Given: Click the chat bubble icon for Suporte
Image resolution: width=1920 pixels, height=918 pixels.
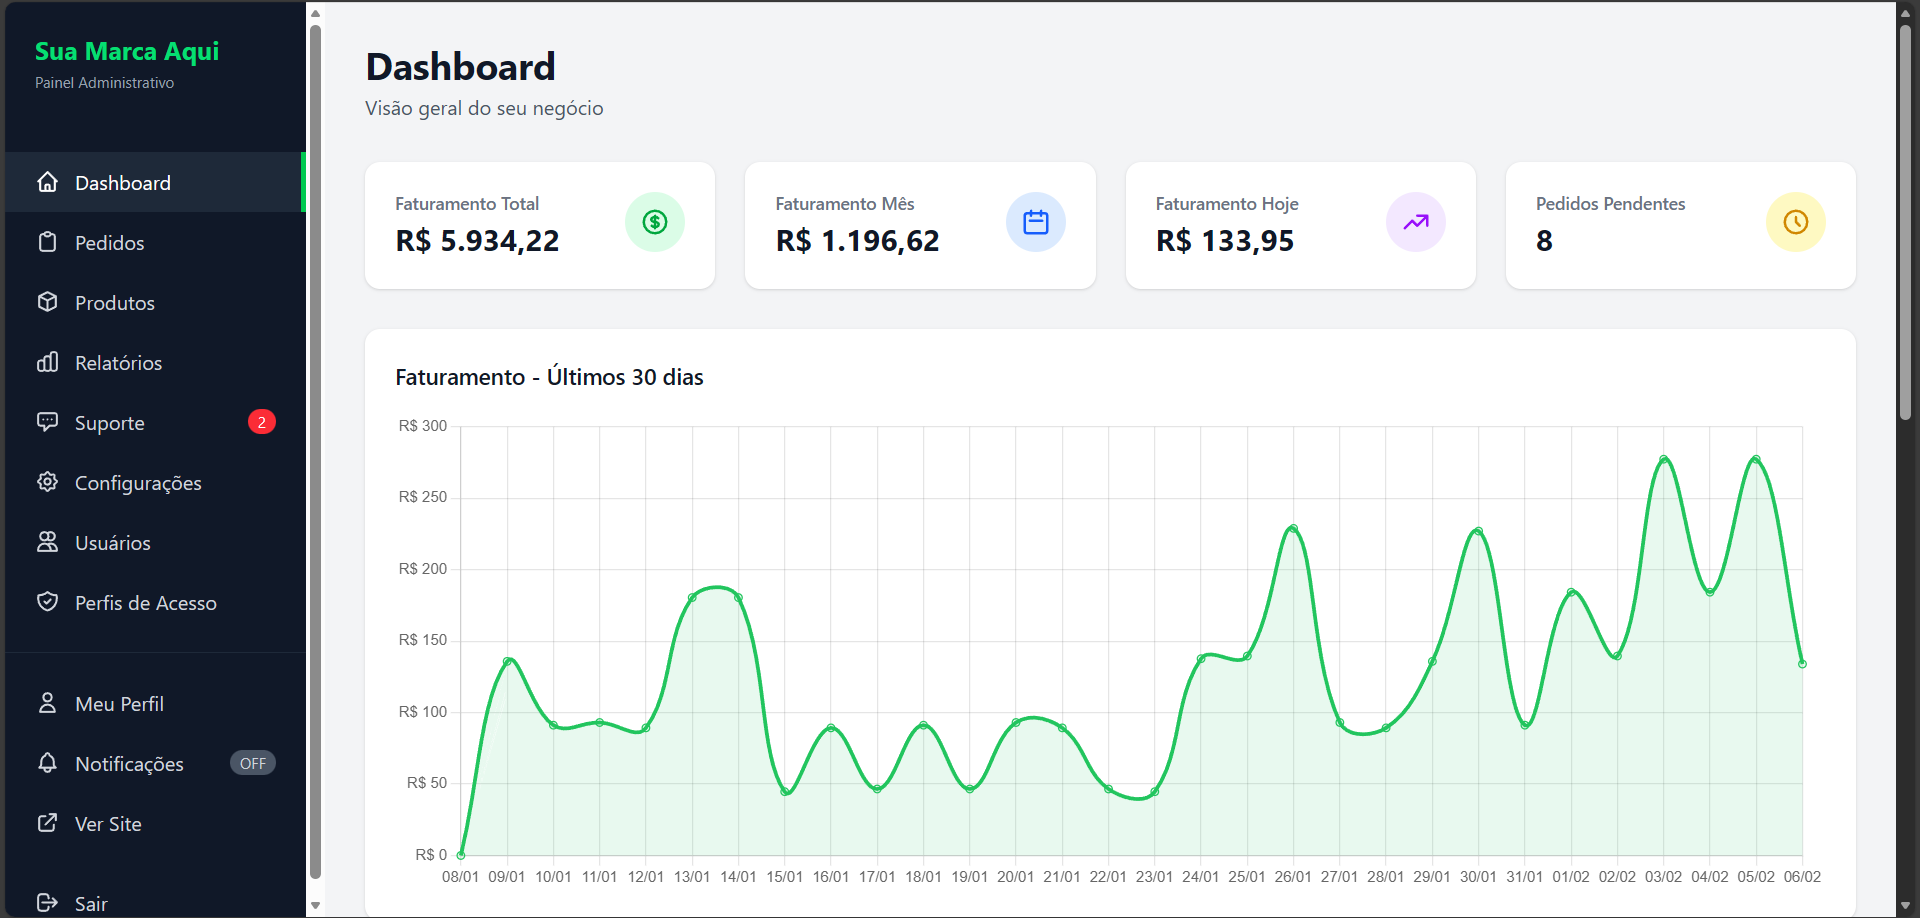Looking at the screenshot, I should coord(48,422).
